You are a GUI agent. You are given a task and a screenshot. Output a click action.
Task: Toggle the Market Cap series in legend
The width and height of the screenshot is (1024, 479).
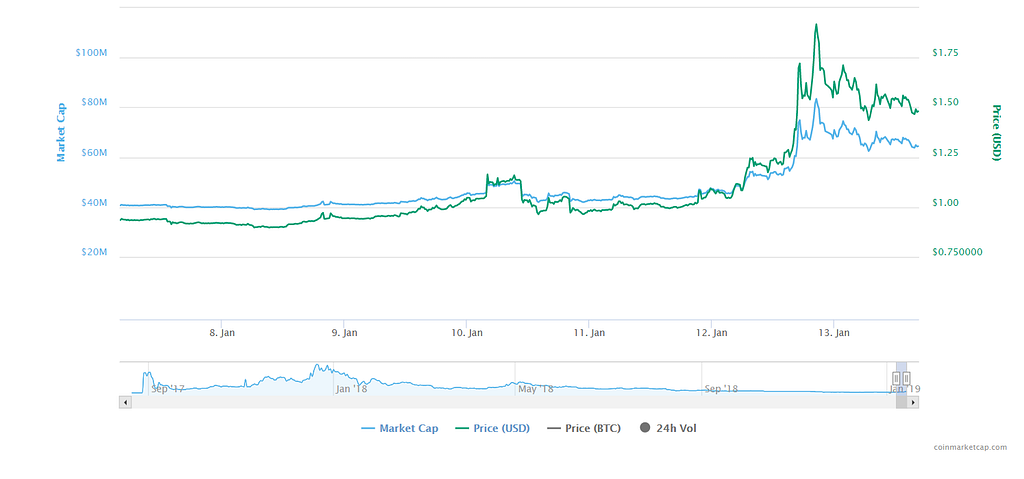400,429
